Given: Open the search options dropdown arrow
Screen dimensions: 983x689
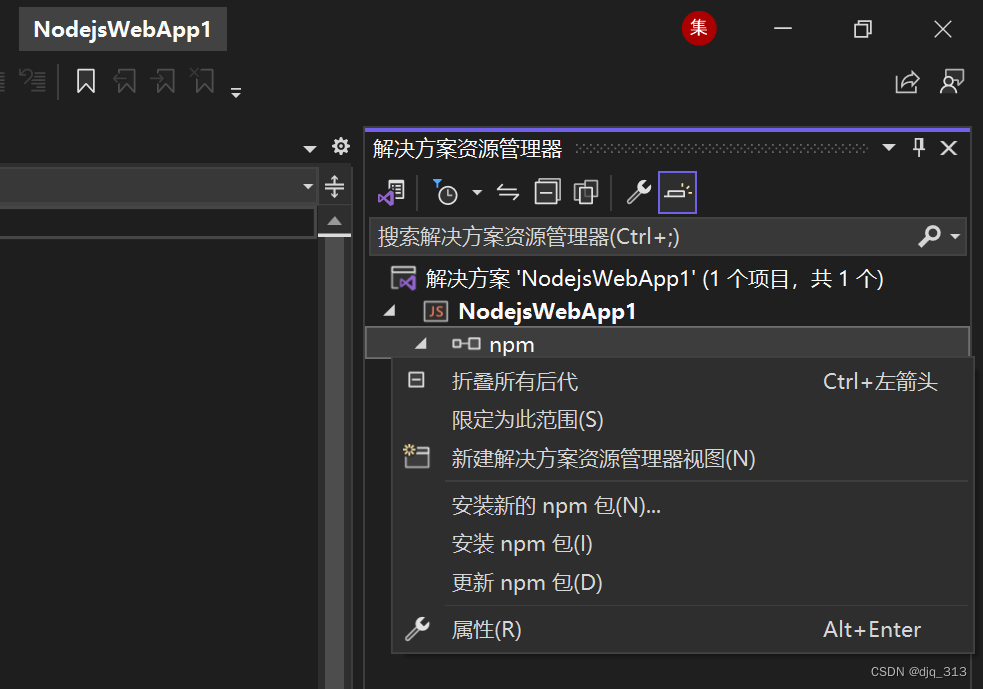Looking at the screenshot, I should 955,236.
